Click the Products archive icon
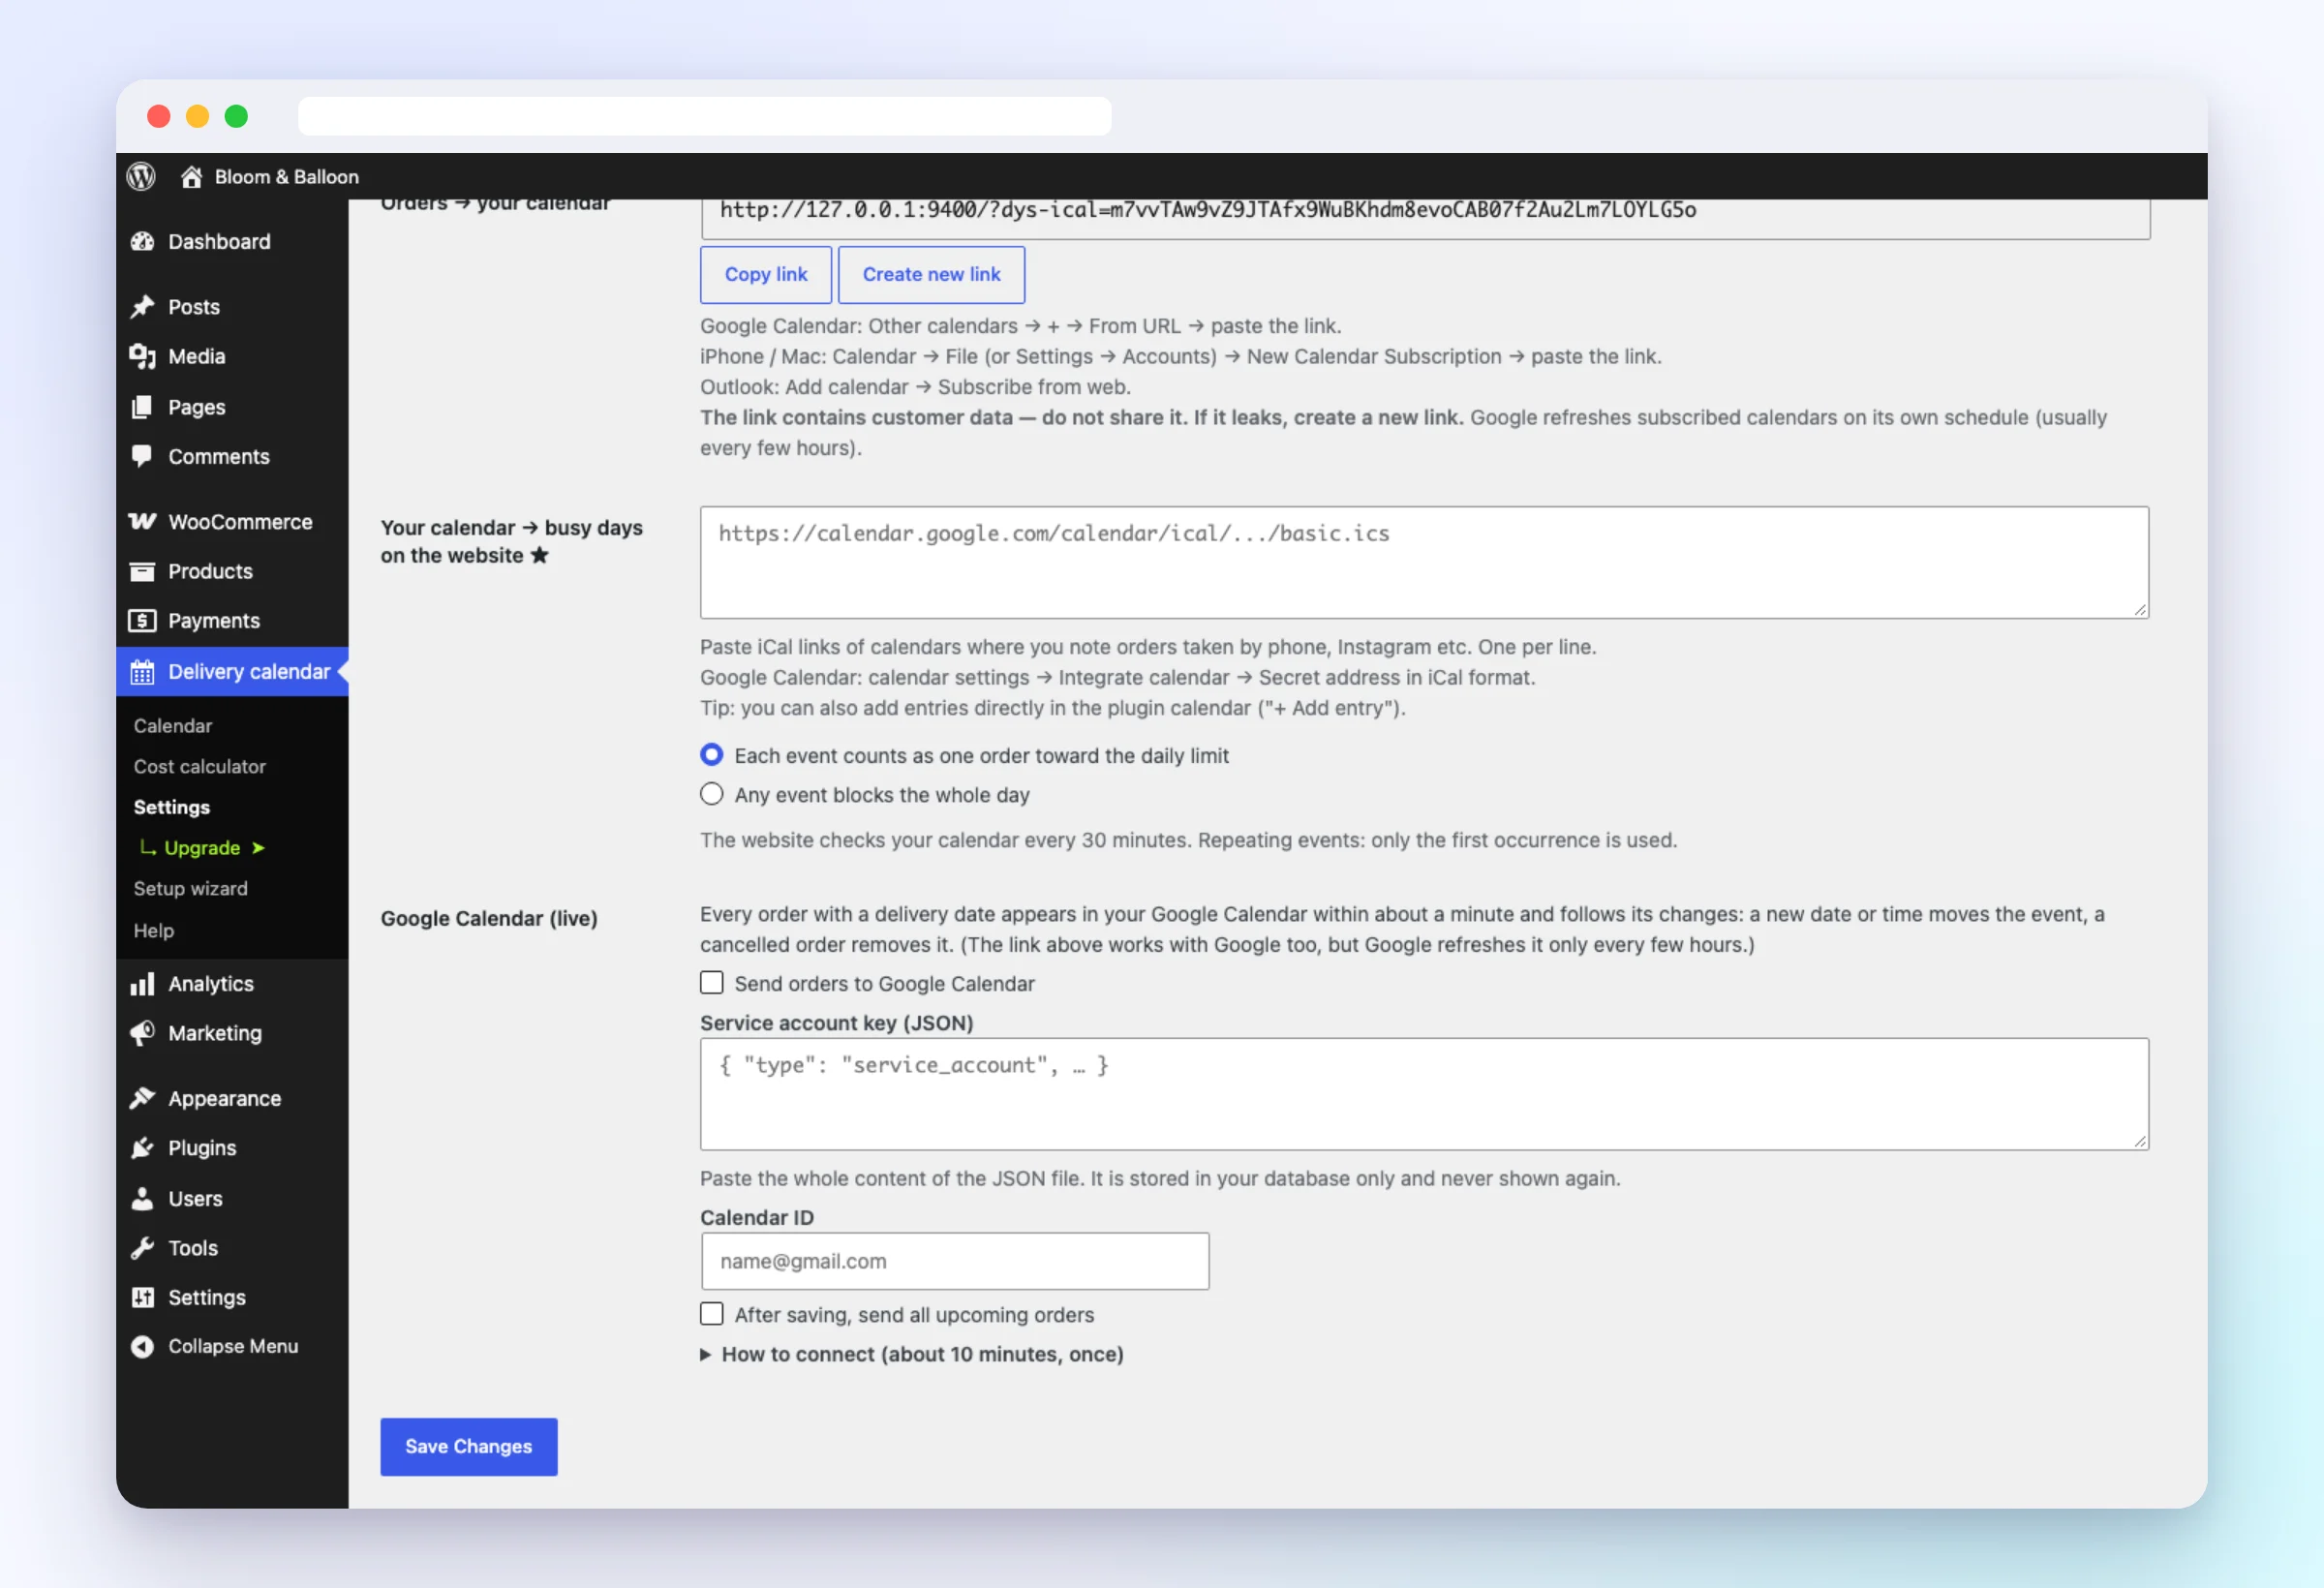Screen dimensions: 2324x1588 click(142, 571)
